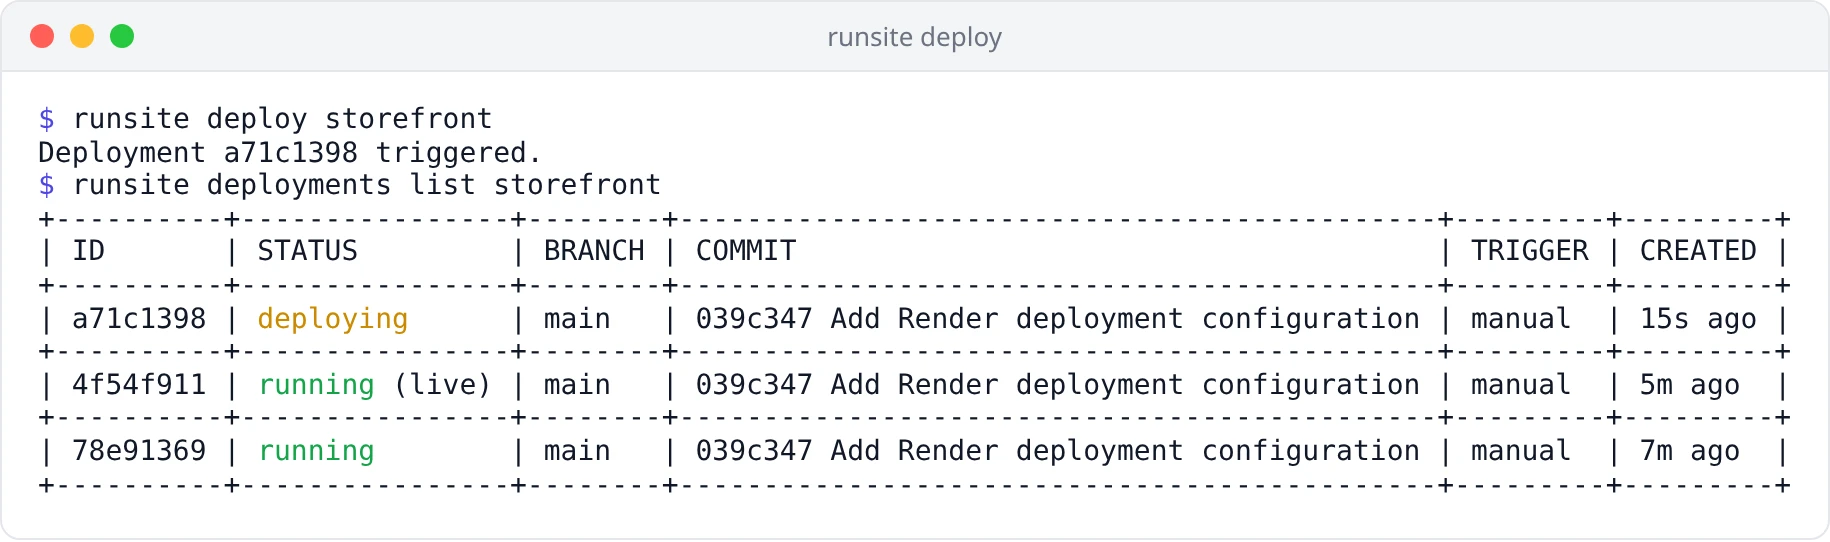The width and height of the screenshot is (1830, 542).
Task: Click the red close window button
Action: click(42, 36)
